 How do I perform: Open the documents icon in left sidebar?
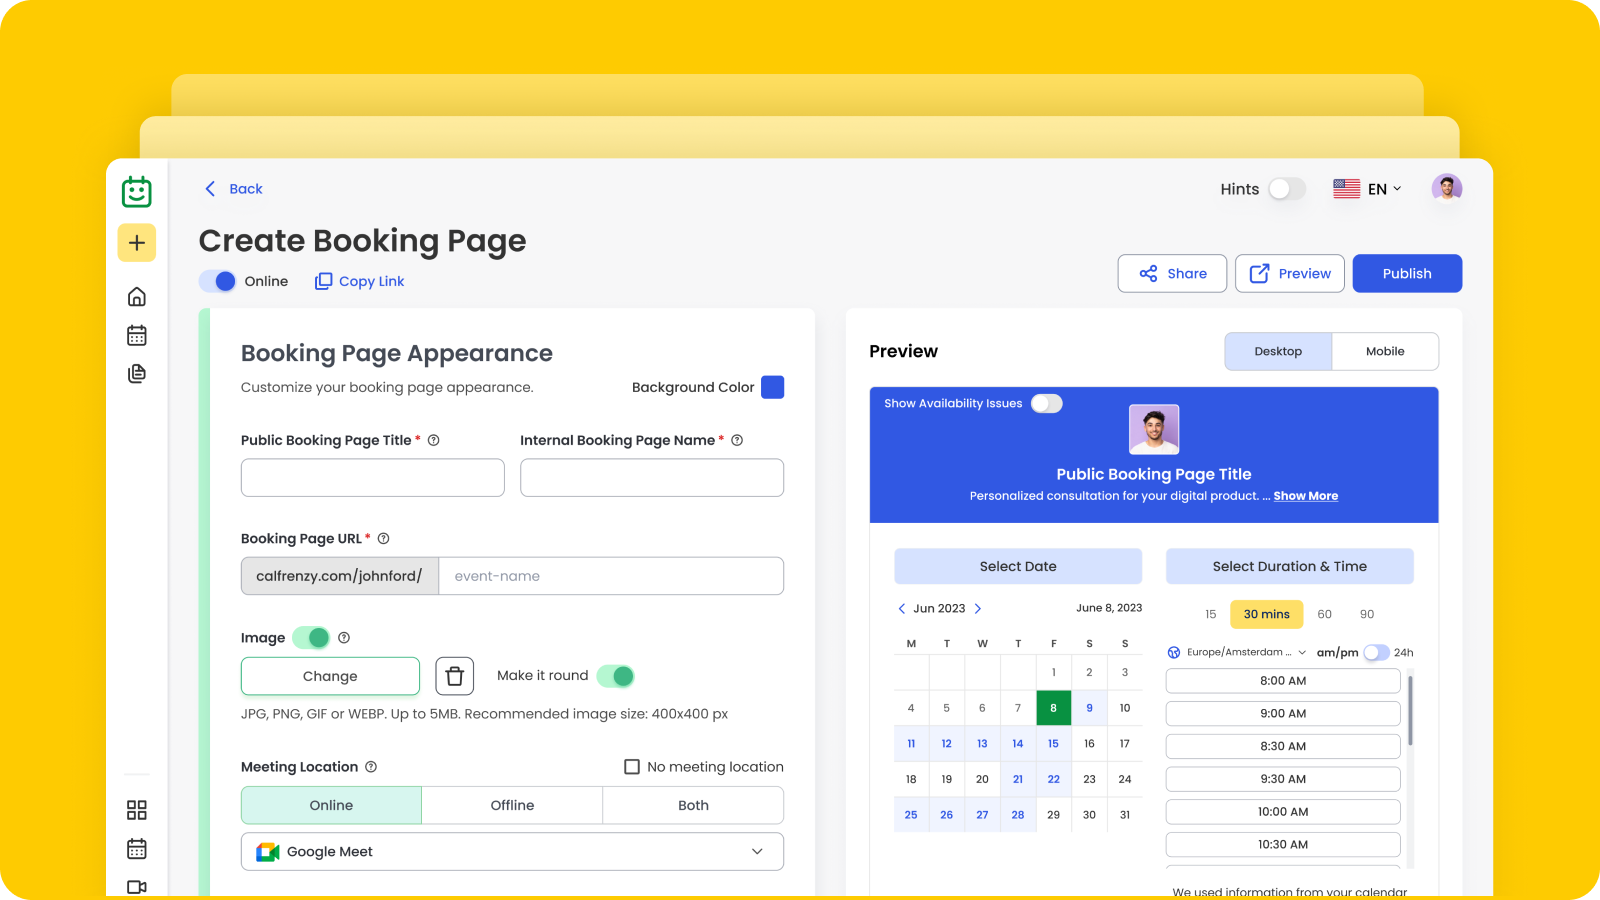(x=137, y=373)
